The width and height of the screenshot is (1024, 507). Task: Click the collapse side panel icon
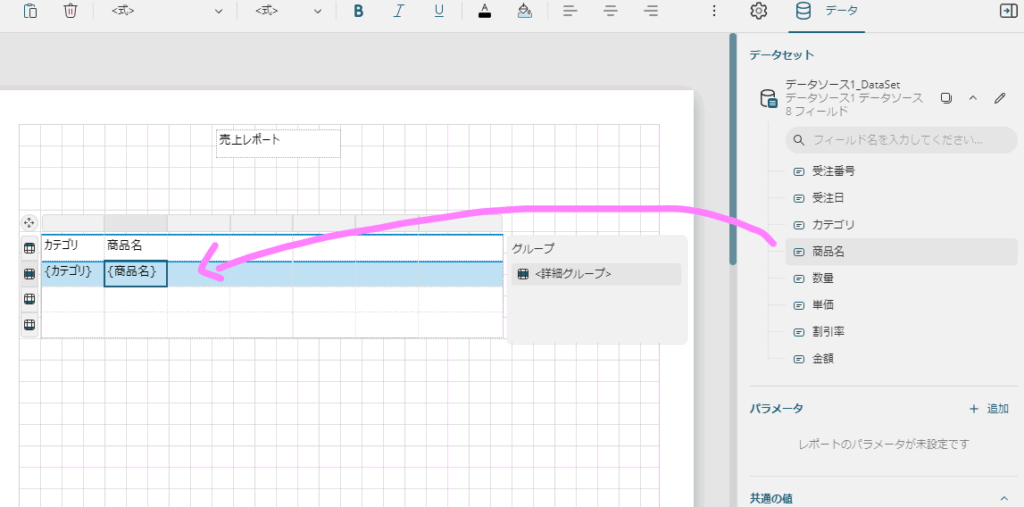click(x=1007, y=11)
